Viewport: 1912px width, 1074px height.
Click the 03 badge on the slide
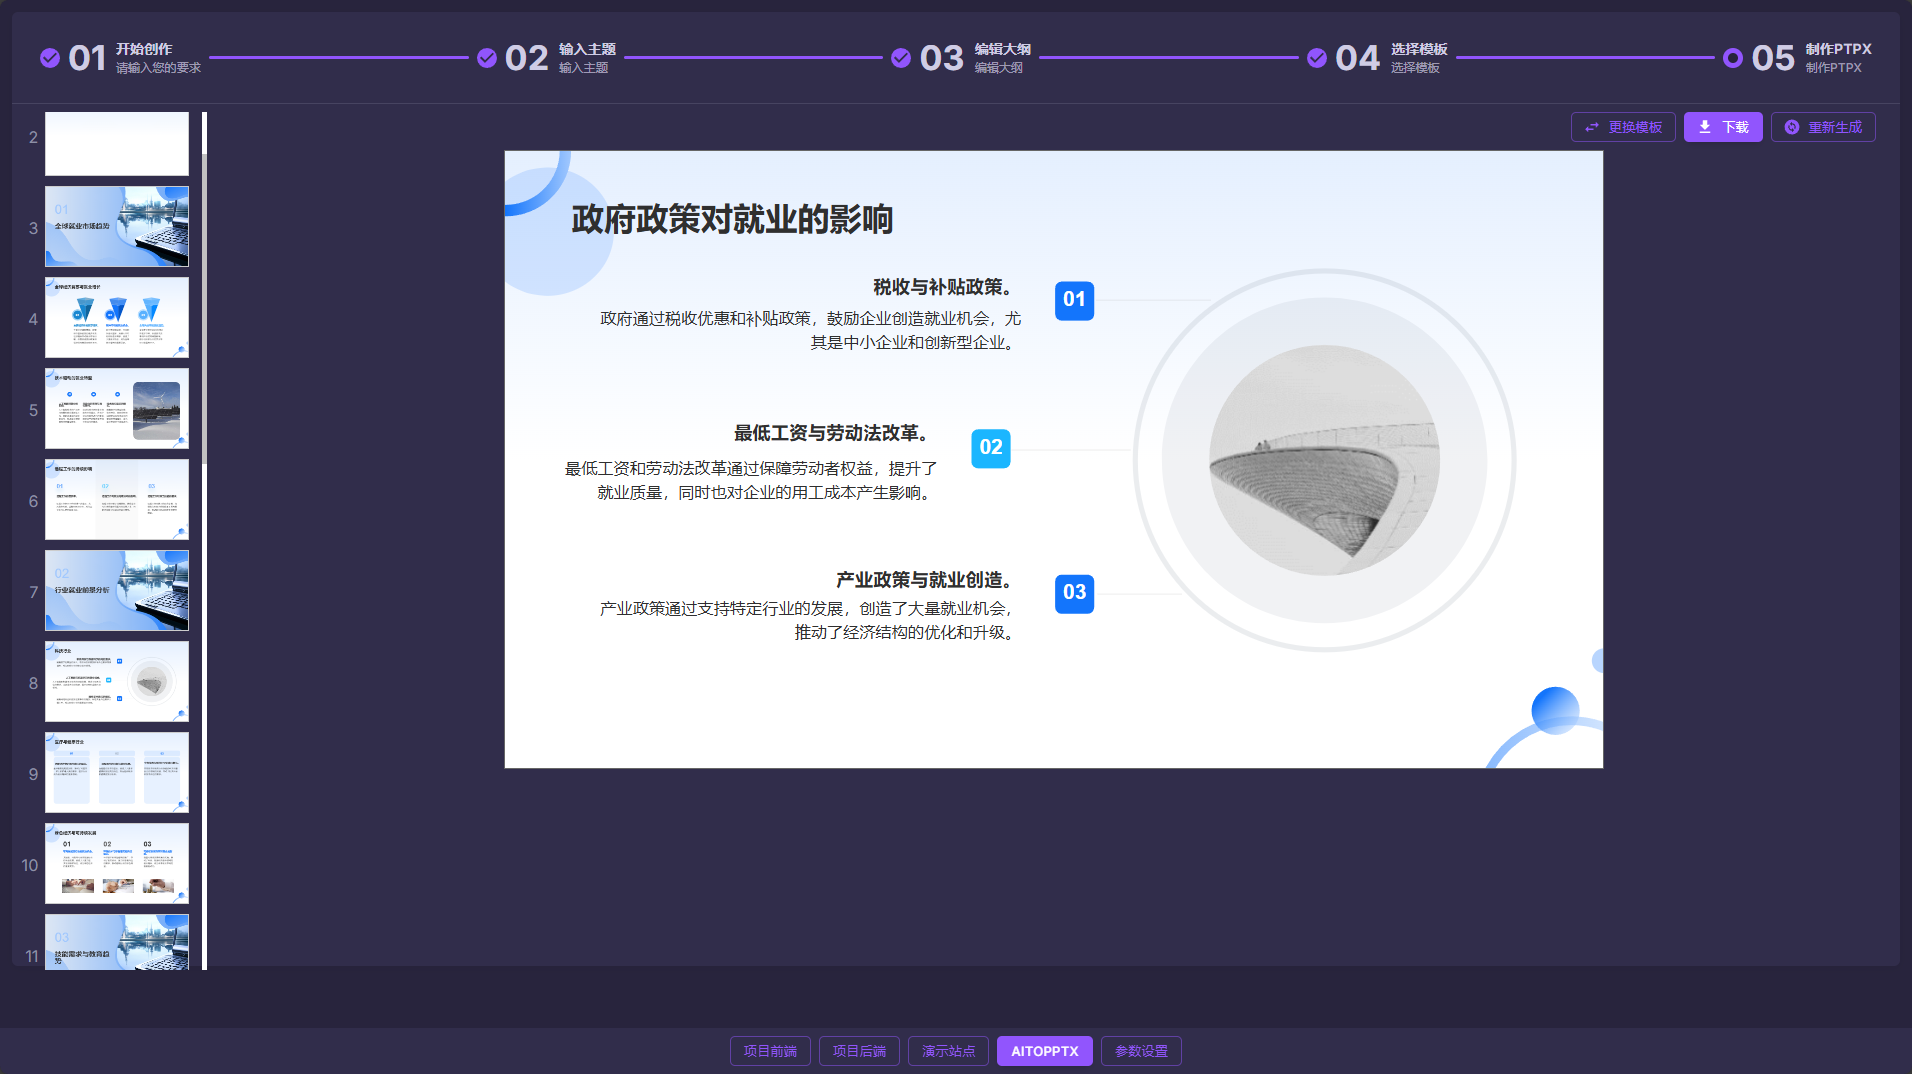pyautogui.click(x=1074, y=593)
